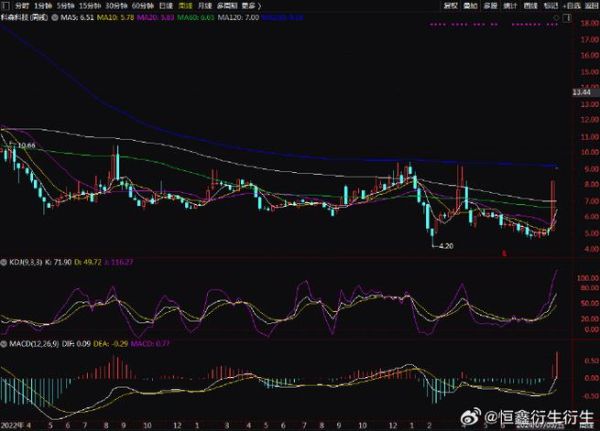This screenshot has width=600, height=431.
Task: Select the 15分钟 period tab
Action: coord(90,6)
